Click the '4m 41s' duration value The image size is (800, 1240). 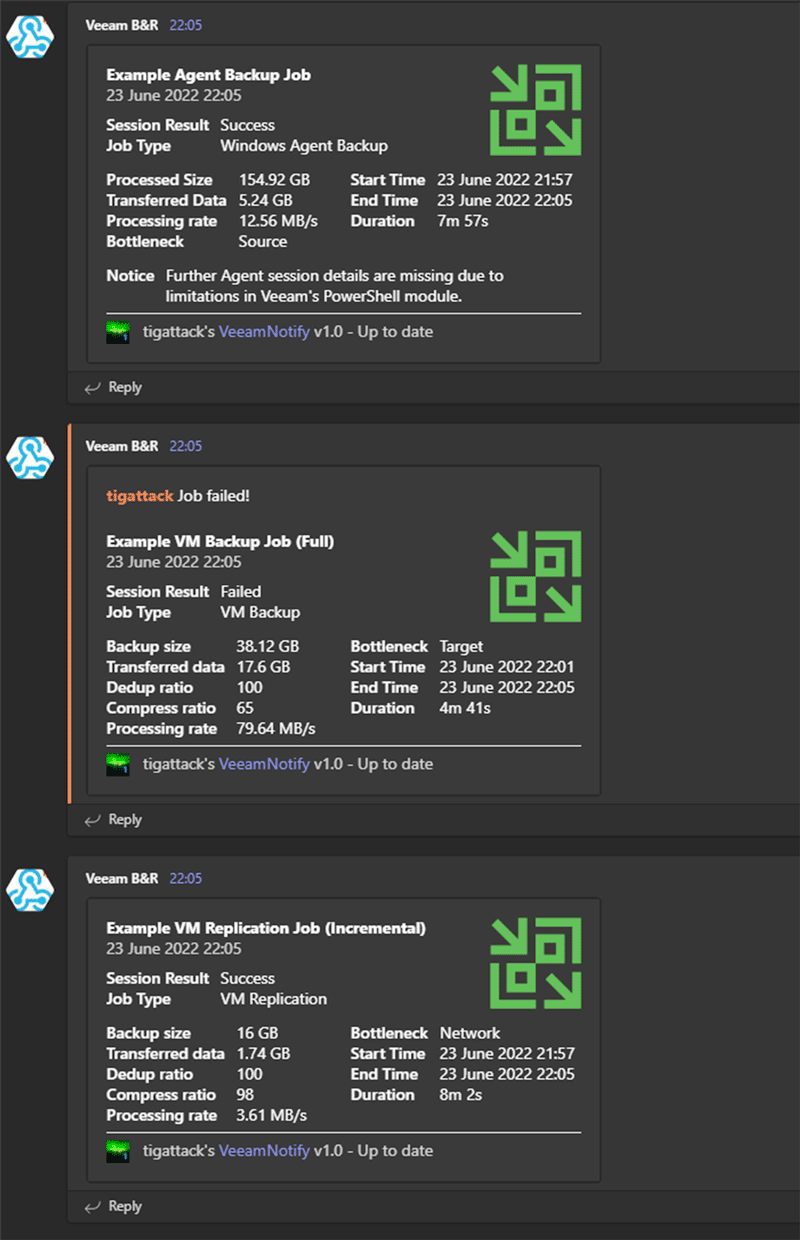(465, 708)
